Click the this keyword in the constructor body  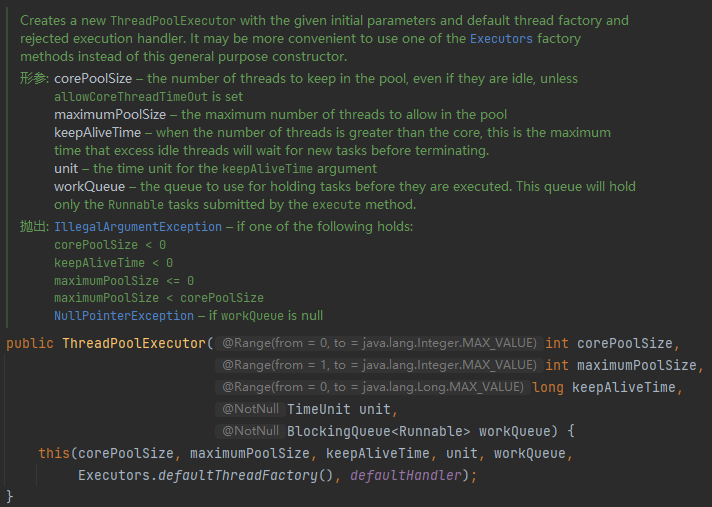pyautogui.click(x=54, y=453)
